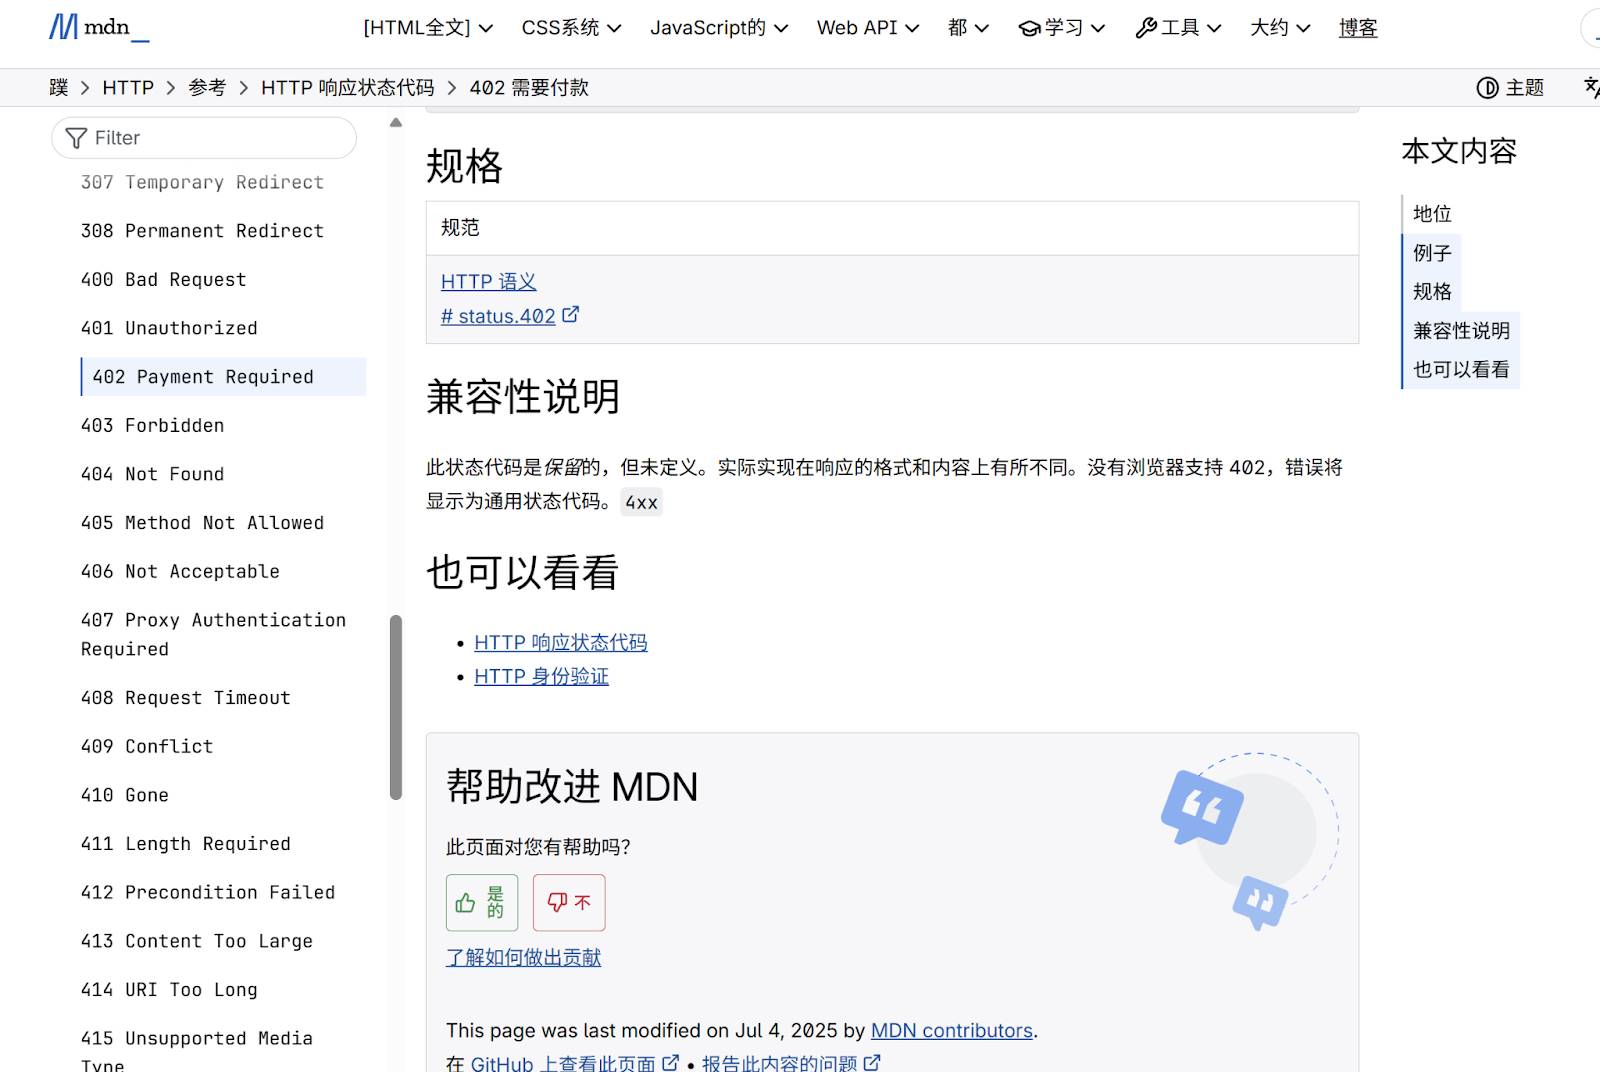Expand the [HTML全文] dropdown

(x=427, y=28)
